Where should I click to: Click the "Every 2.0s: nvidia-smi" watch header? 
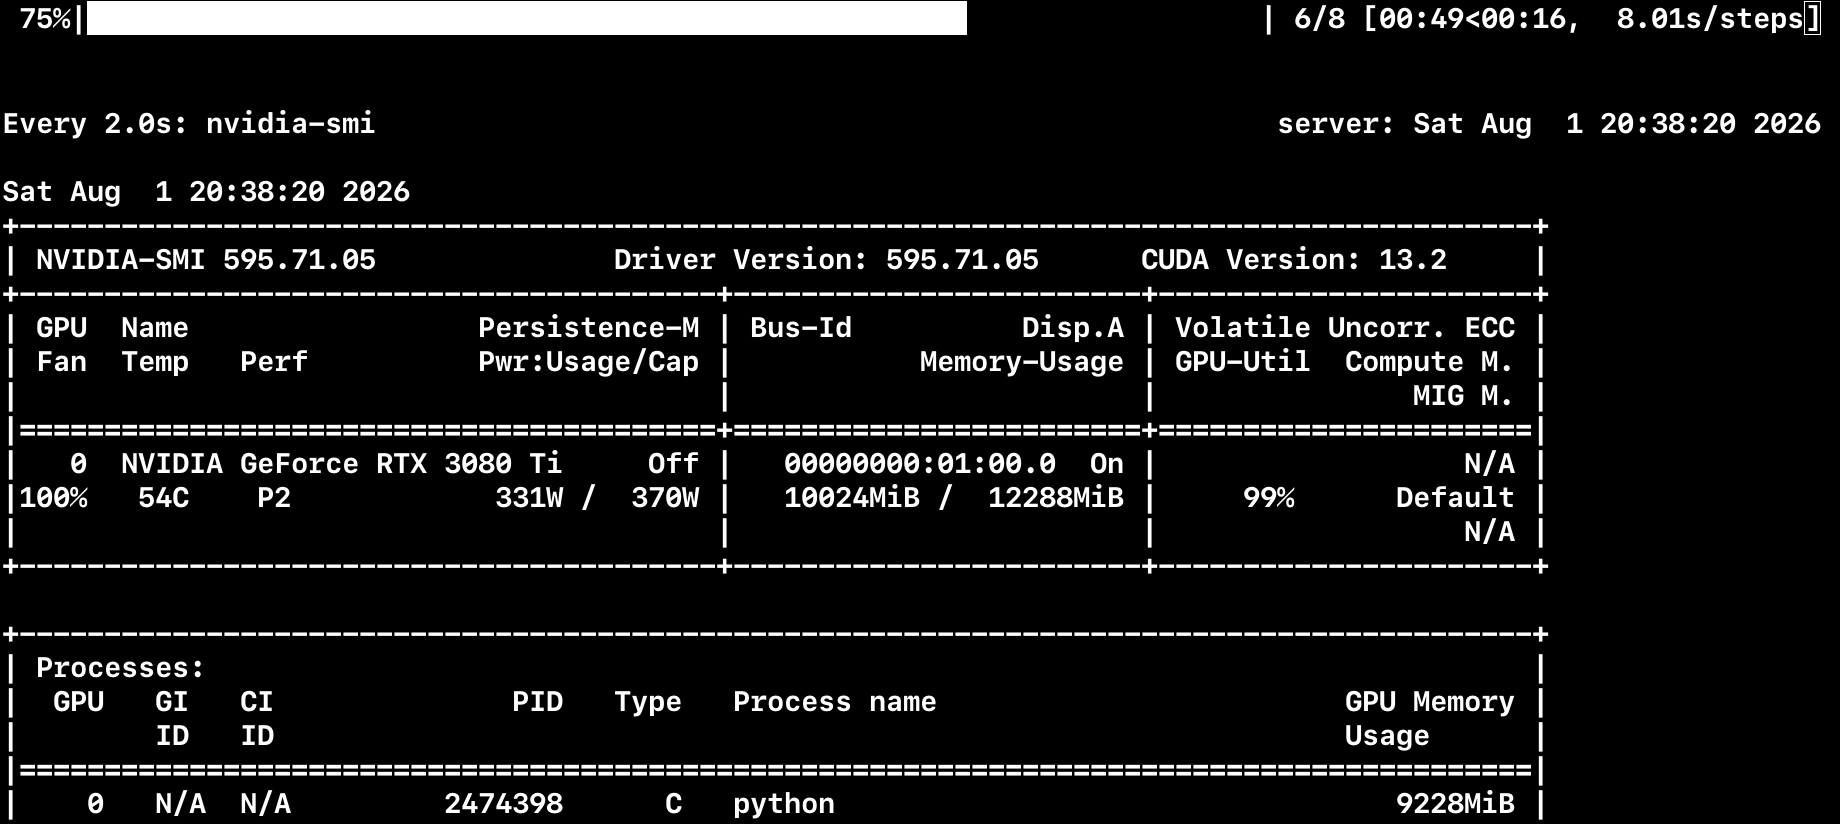[189, 123]
